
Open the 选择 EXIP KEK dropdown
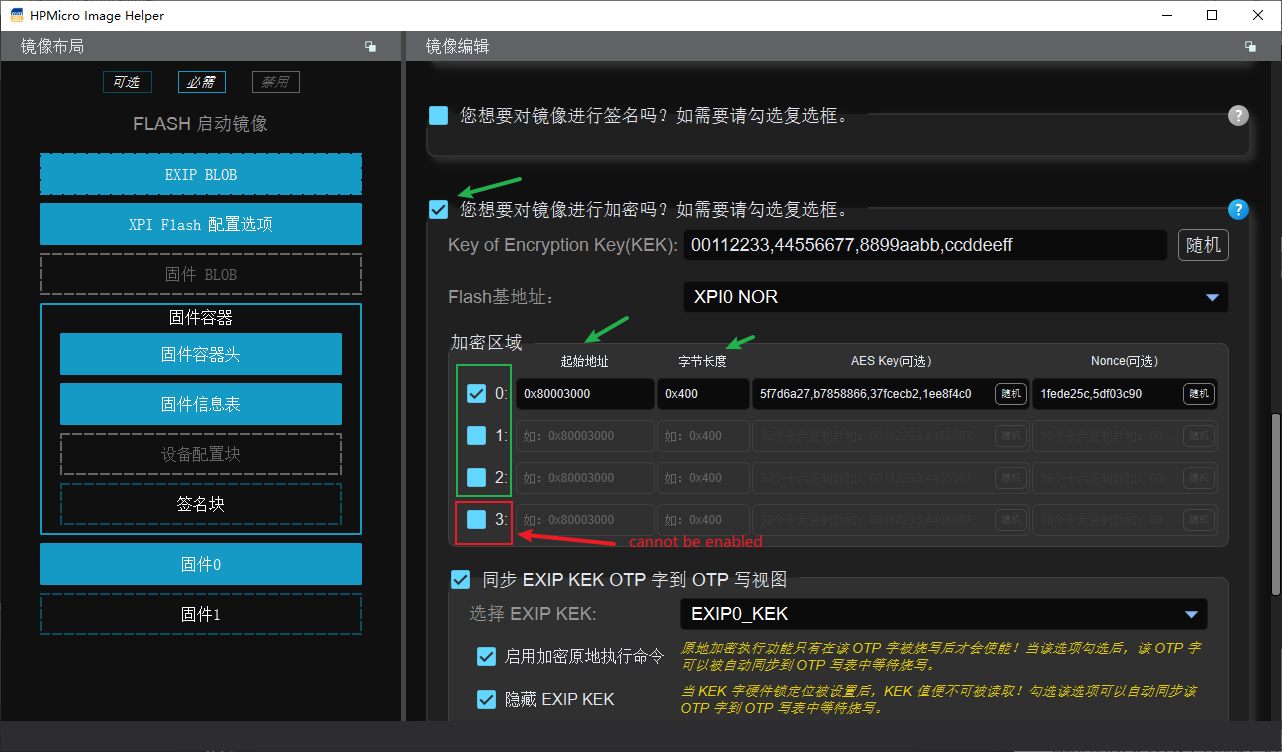pyautogui.click(x=943, y=614)
